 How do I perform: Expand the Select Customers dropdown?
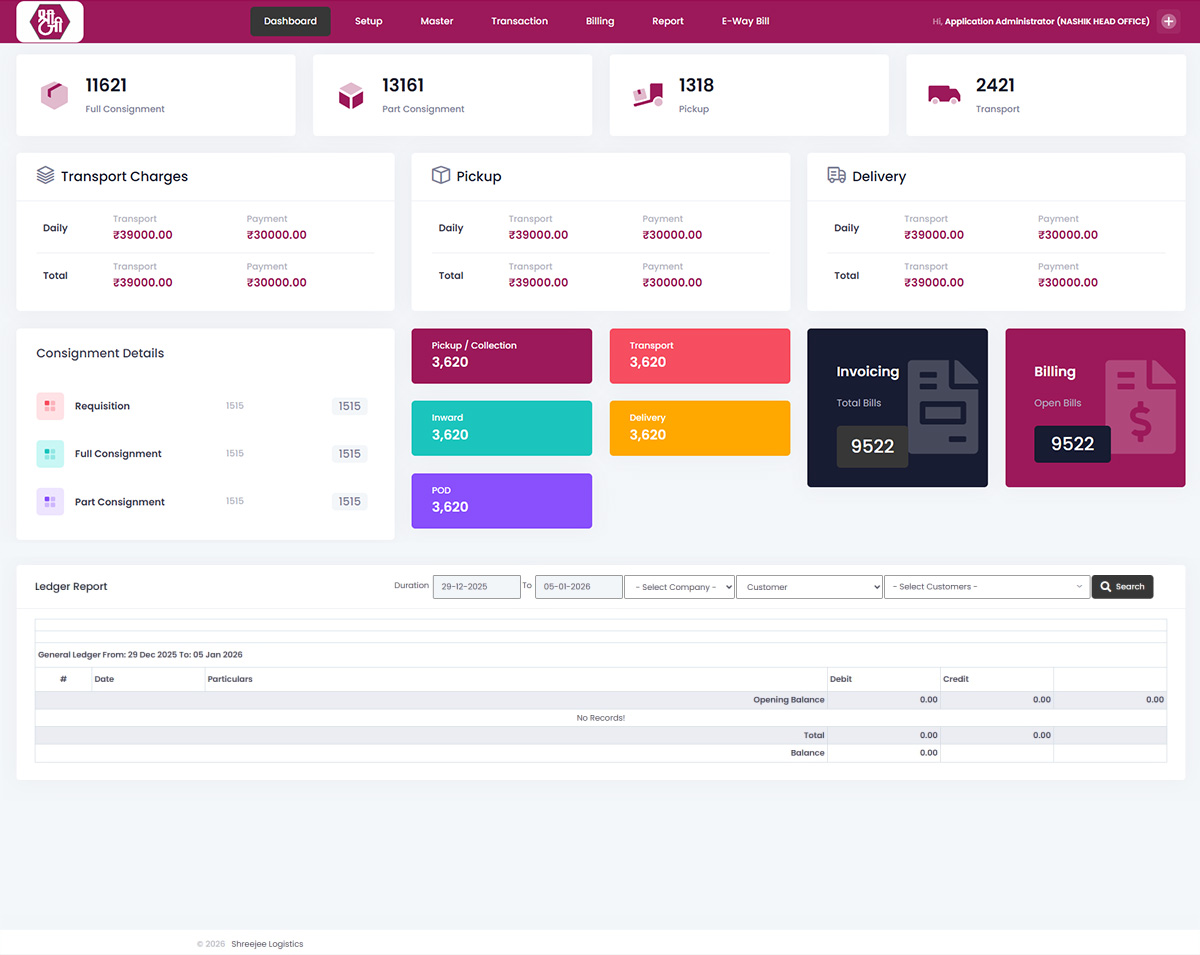[x=986, y=587]
